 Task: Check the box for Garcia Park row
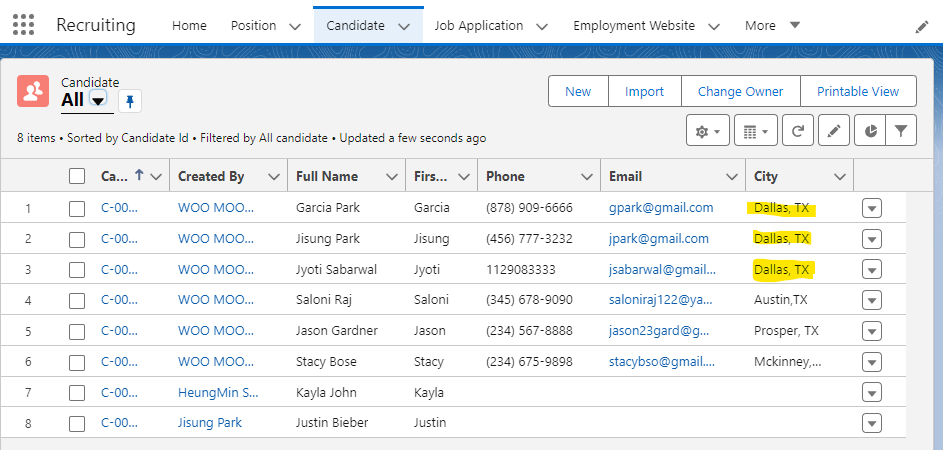(x=77, y=208)
